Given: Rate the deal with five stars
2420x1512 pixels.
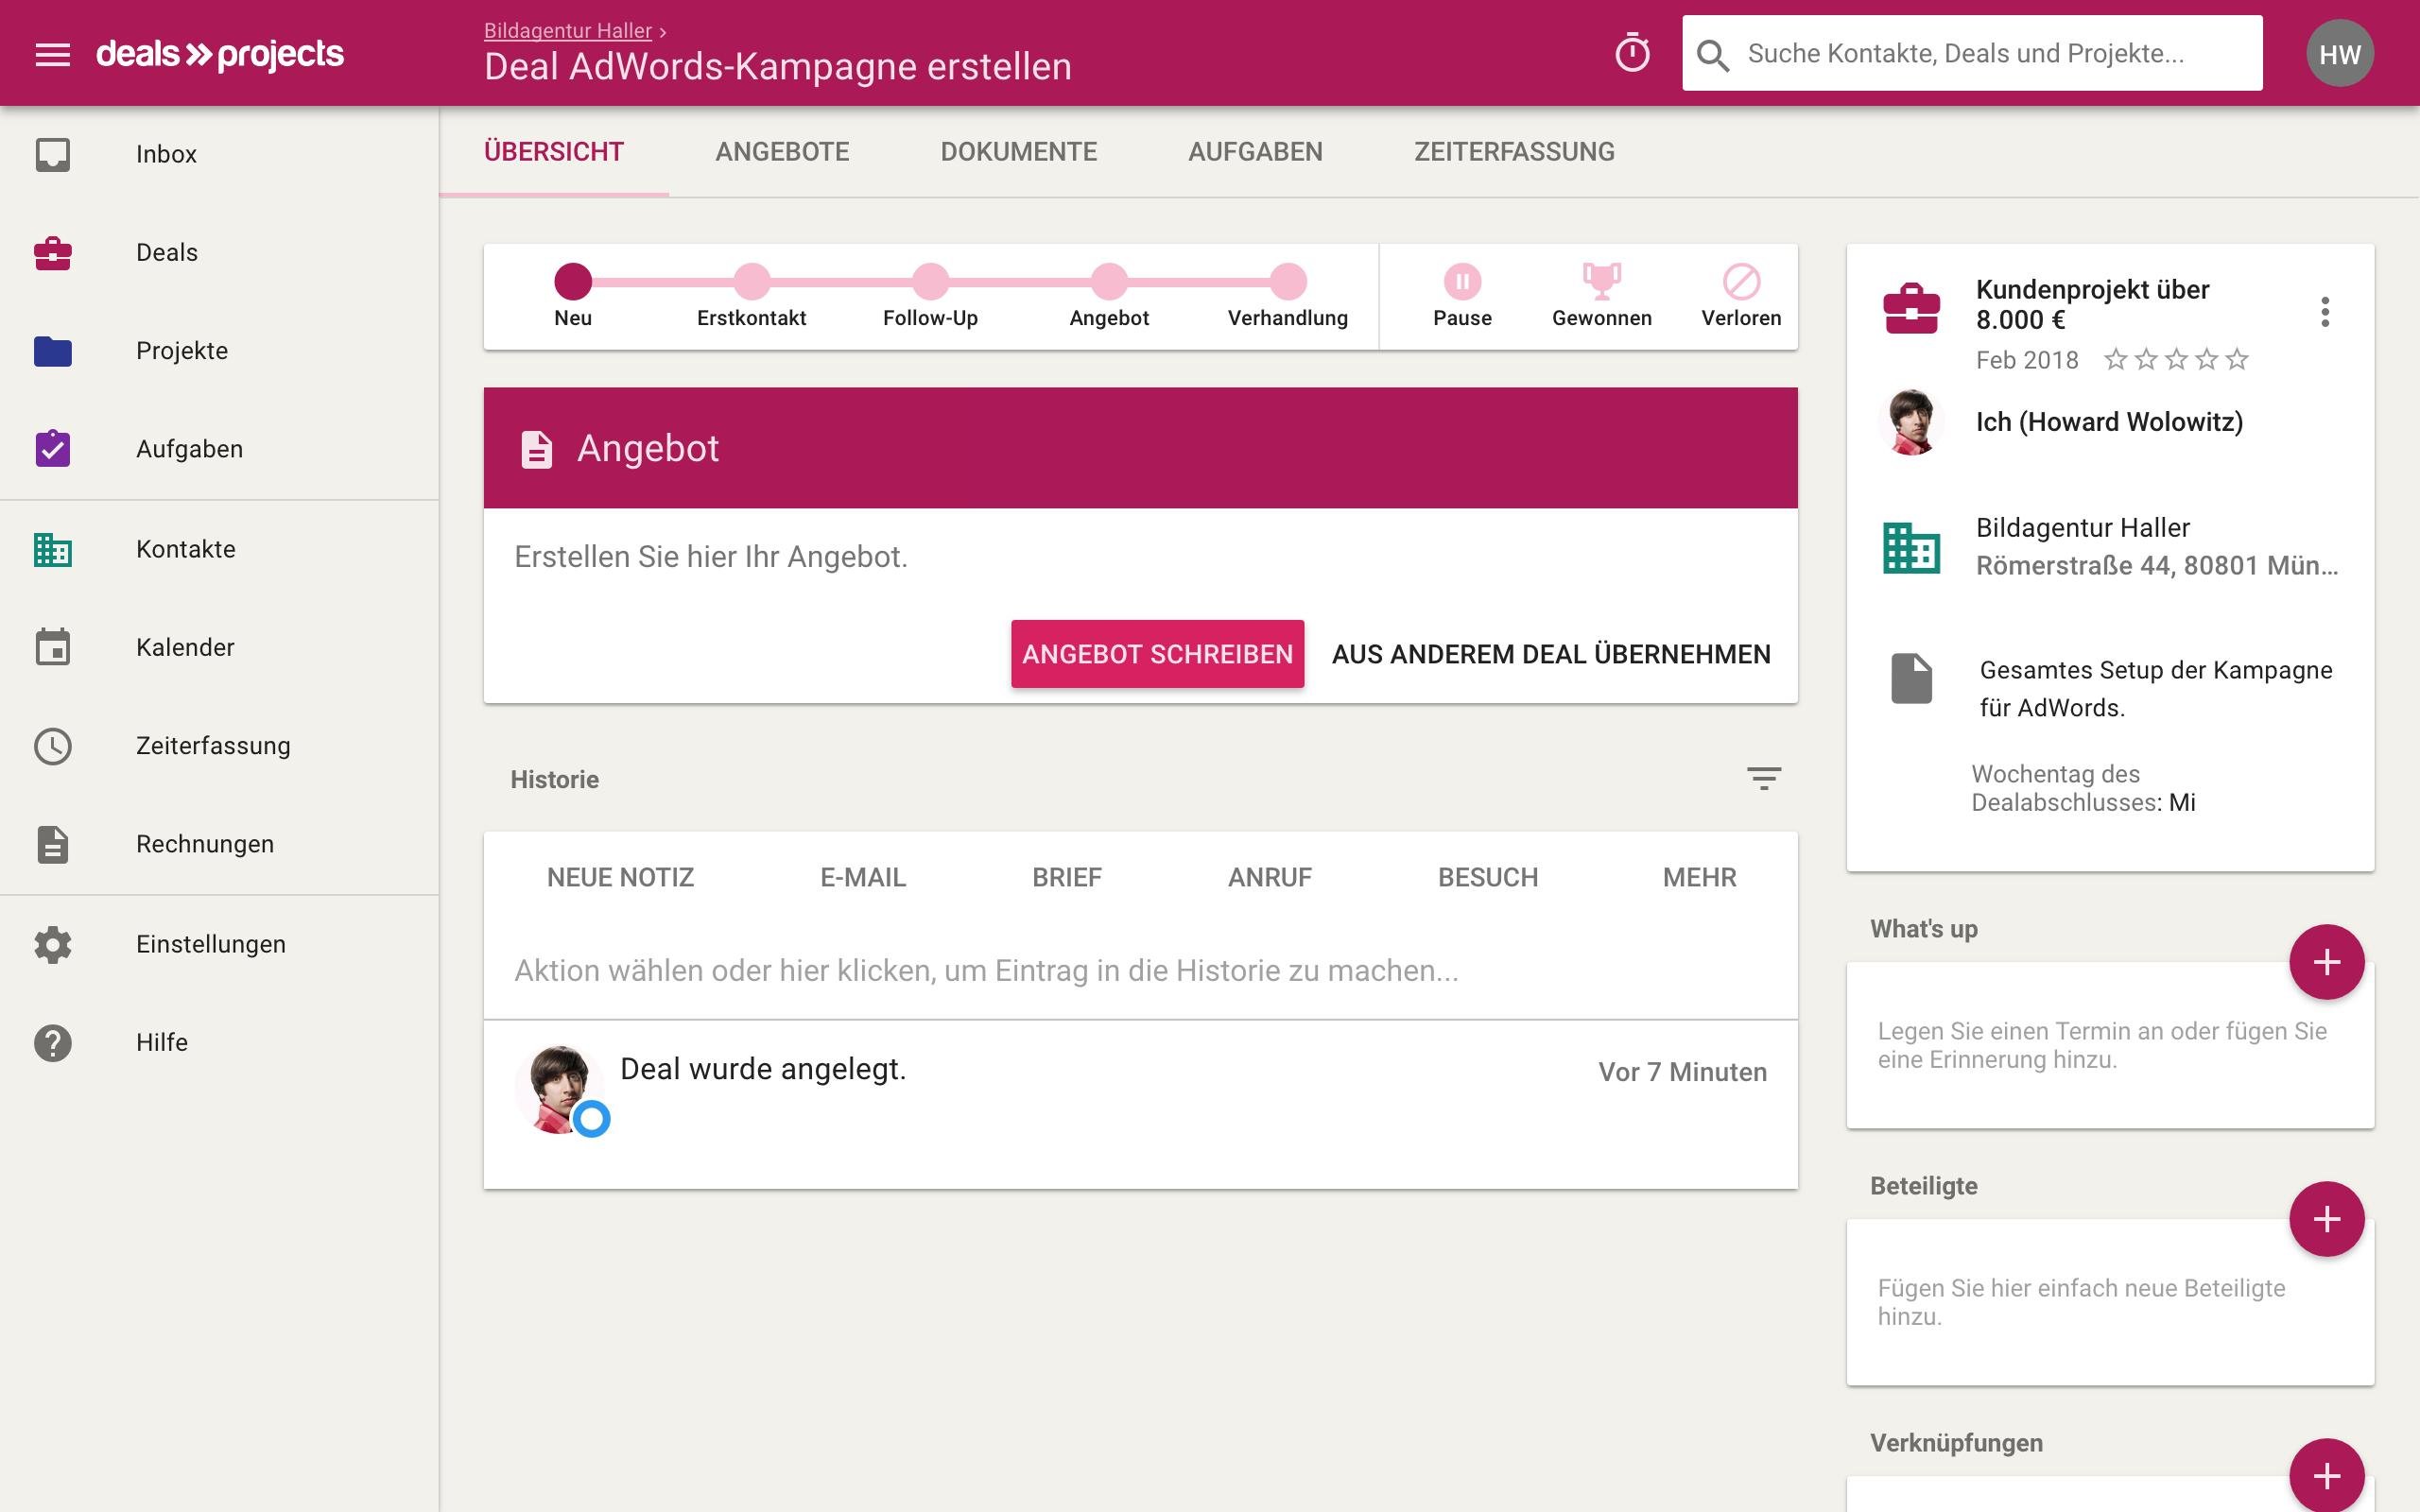Looking at the screenshot, I should click(2238, 359).
